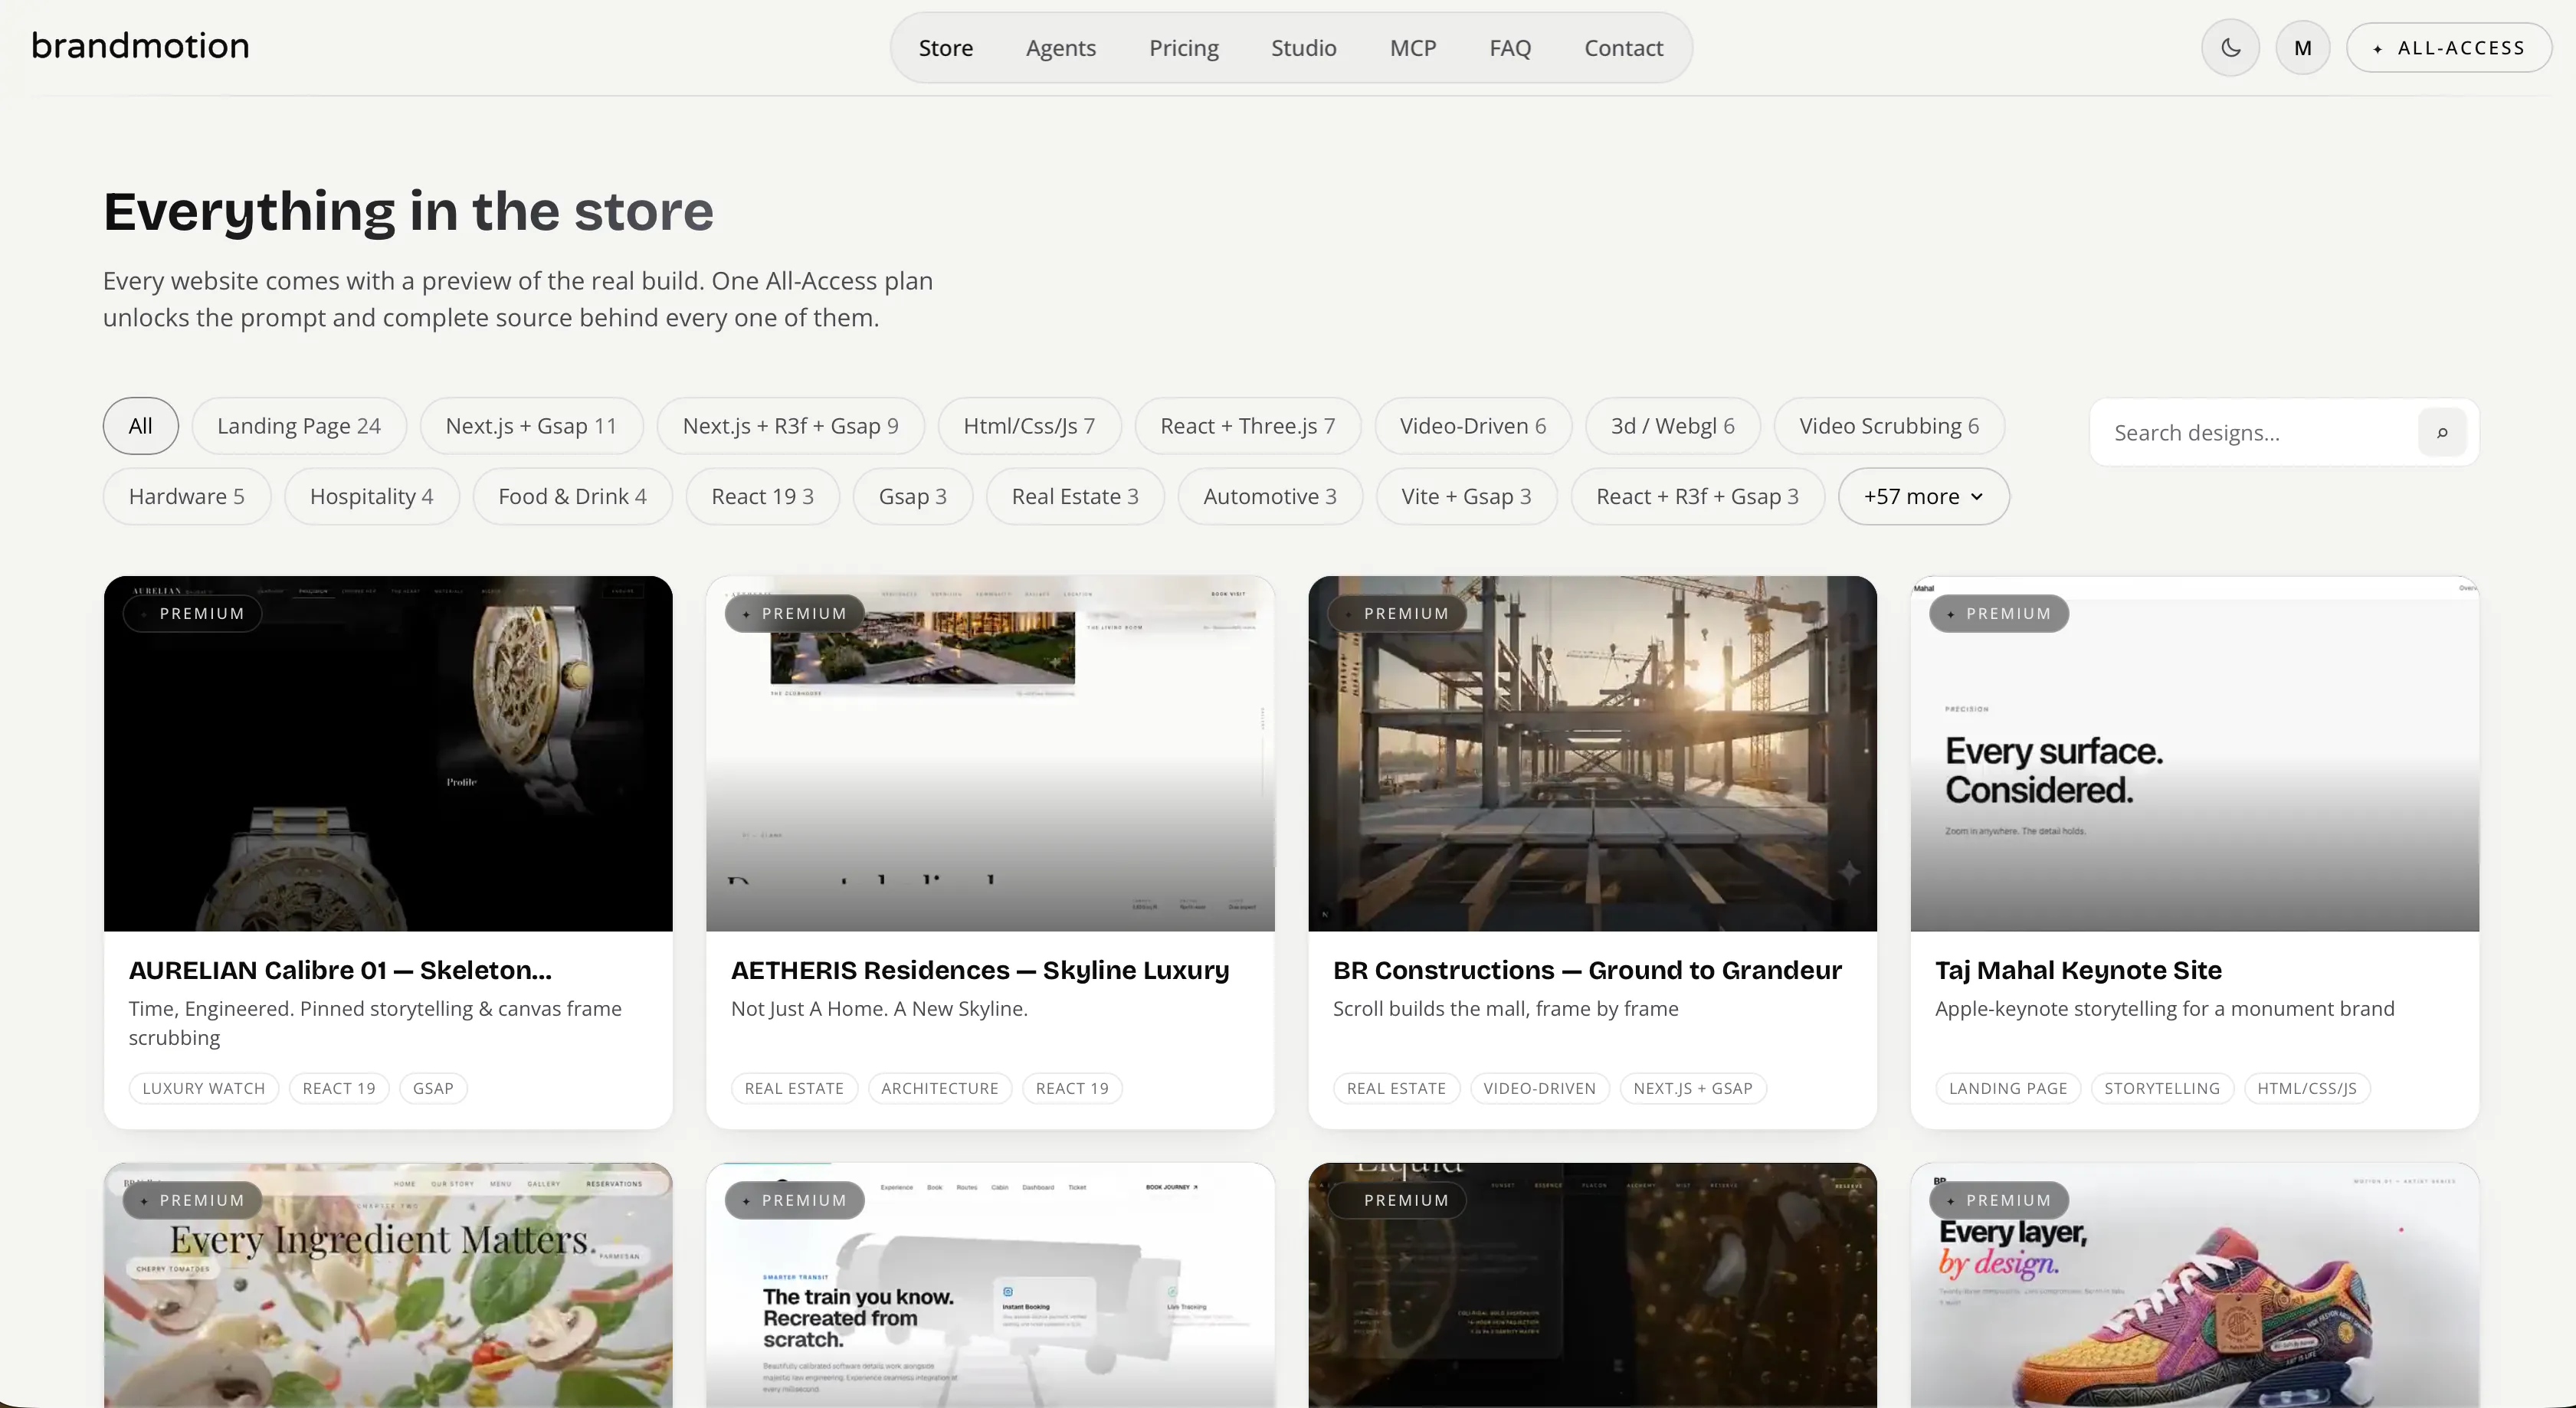Click the brandmotion logo
Viewport: 2576px width, 1408px height.
(140, 46)
